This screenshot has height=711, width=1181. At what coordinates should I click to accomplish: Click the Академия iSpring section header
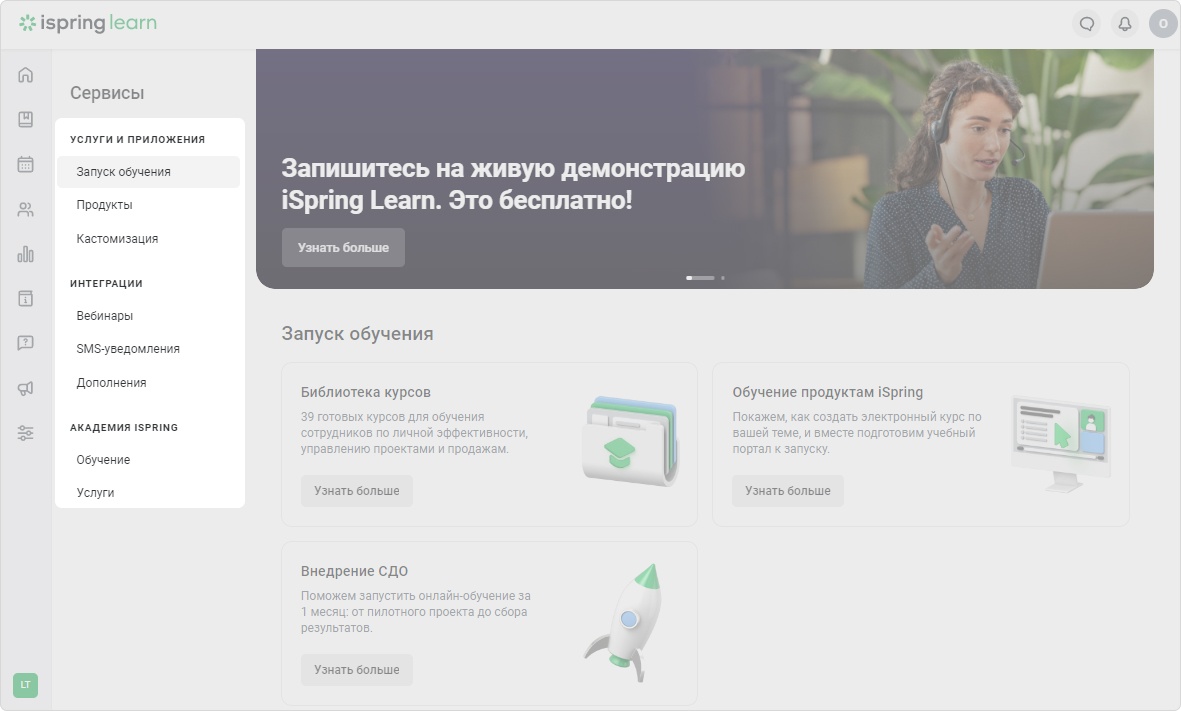[x=124, y=427]
